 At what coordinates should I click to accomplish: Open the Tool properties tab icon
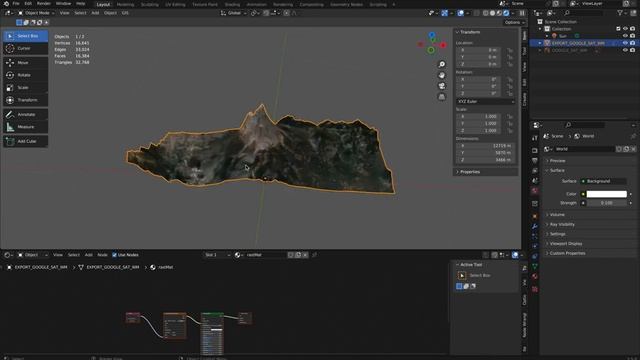pos(535,139)
